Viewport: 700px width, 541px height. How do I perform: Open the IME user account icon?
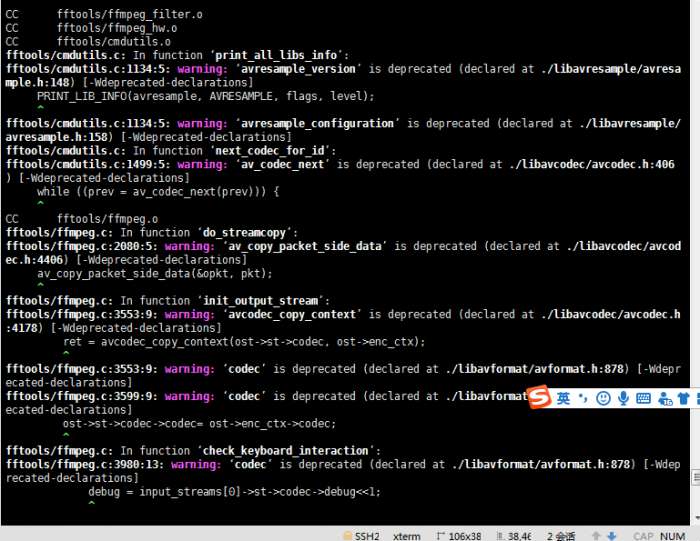[x=665, y=398]
